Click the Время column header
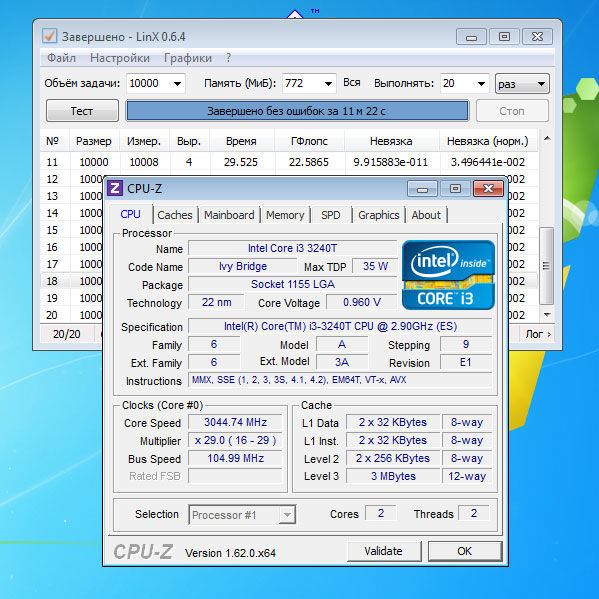This screenshot has width=599, height=599. (x=241, y=141)
